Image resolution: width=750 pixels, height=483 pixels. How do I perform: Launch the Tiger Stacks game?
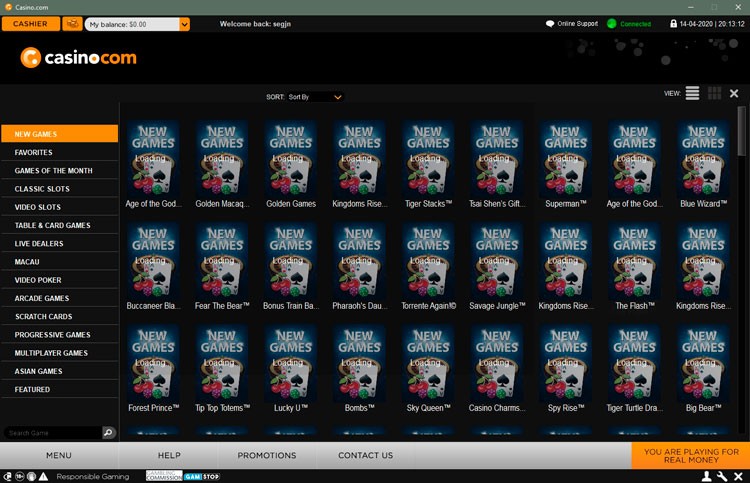[x=428, y=164]
